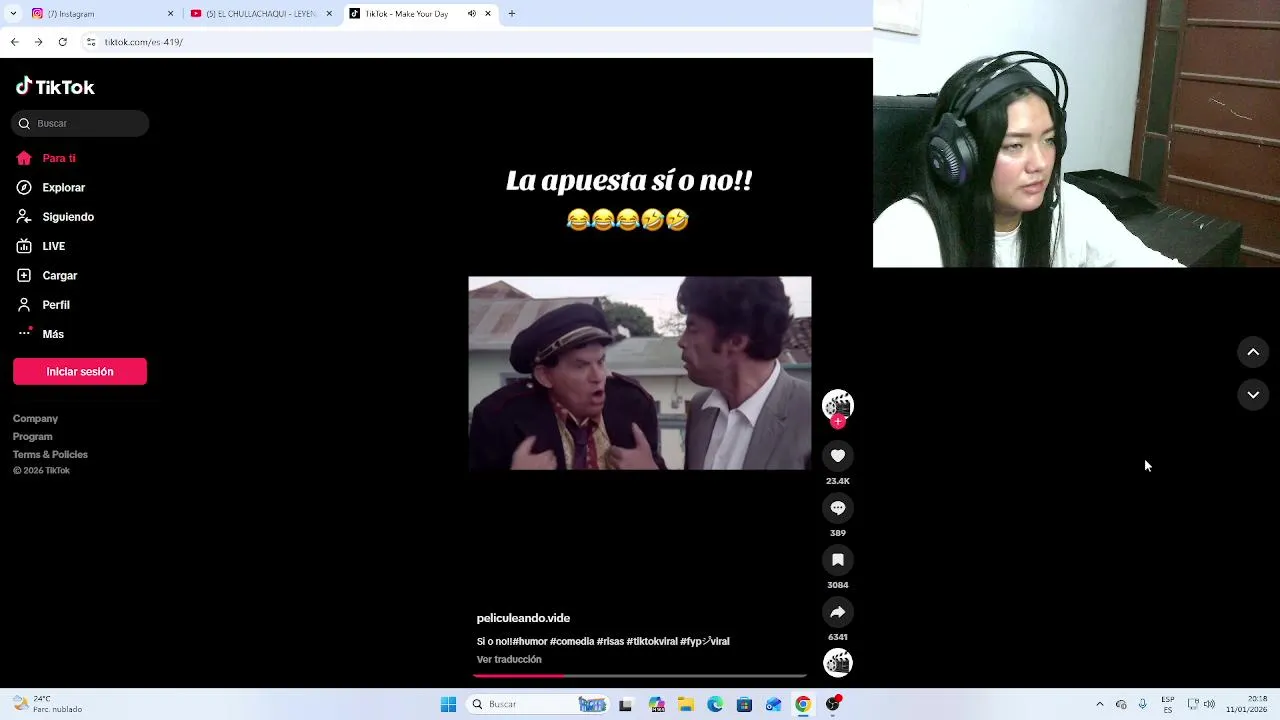Click the TikTok logo

point(55,87)
